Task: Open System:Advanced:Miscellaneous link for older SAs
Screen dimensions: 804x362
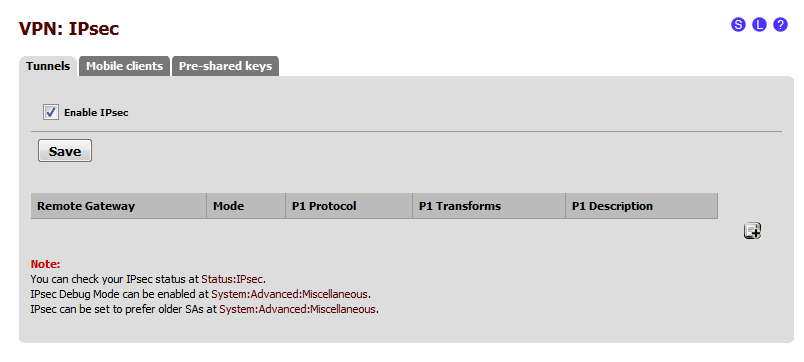Action: coord(298,309)
